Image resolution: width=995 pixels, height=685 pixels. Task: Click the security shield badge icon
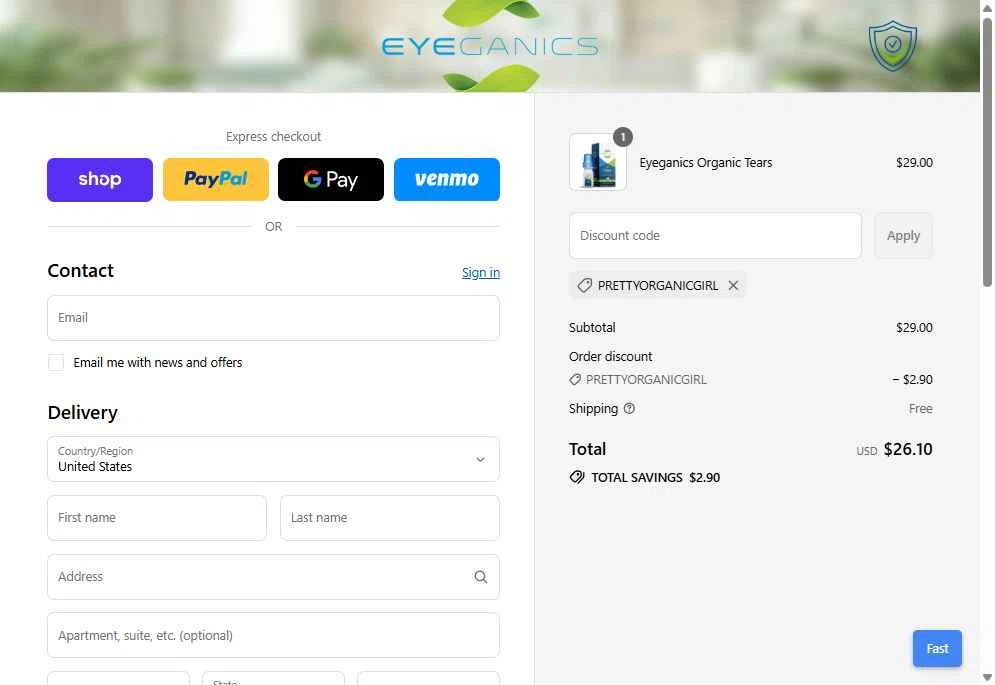[x=892, y=46]
